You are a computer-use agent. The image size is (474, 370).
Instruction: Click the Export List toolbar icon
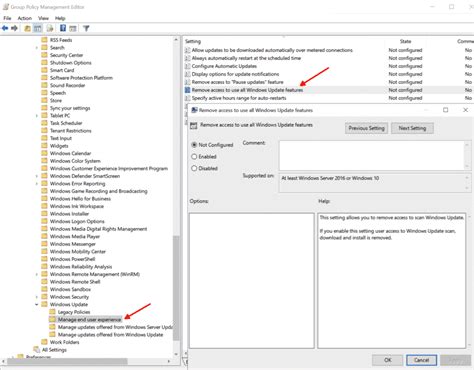click(x=50, y=29)
